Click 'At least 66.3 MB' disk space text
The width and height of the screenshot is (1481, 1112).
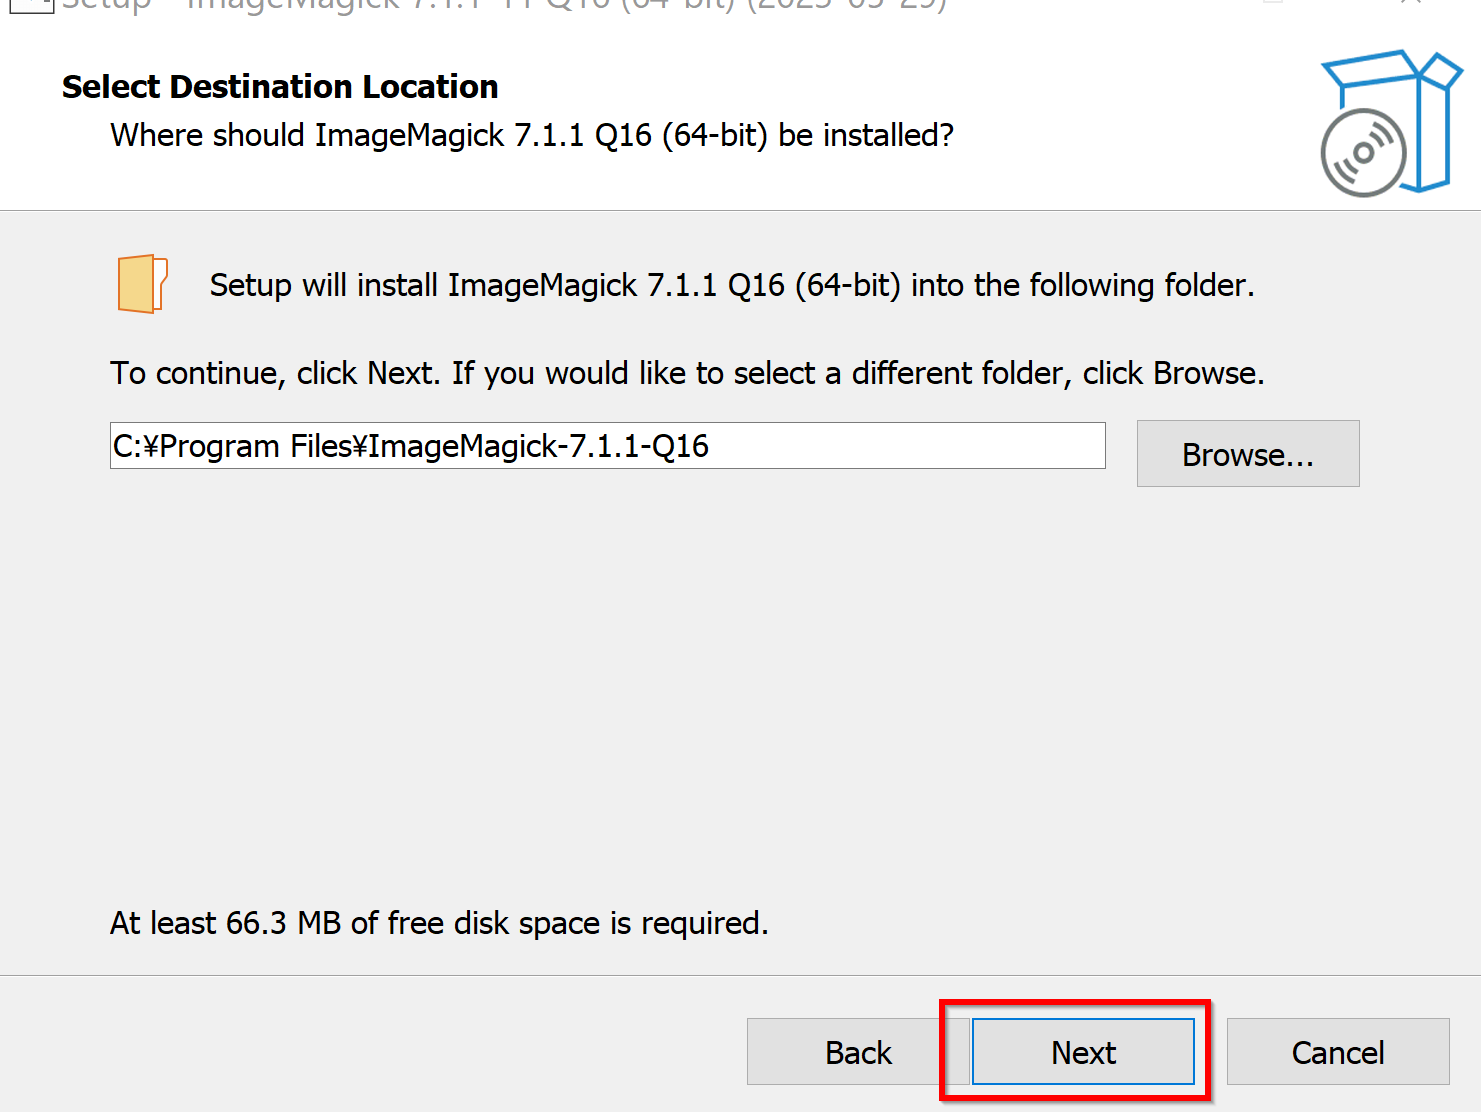[439, 923]
